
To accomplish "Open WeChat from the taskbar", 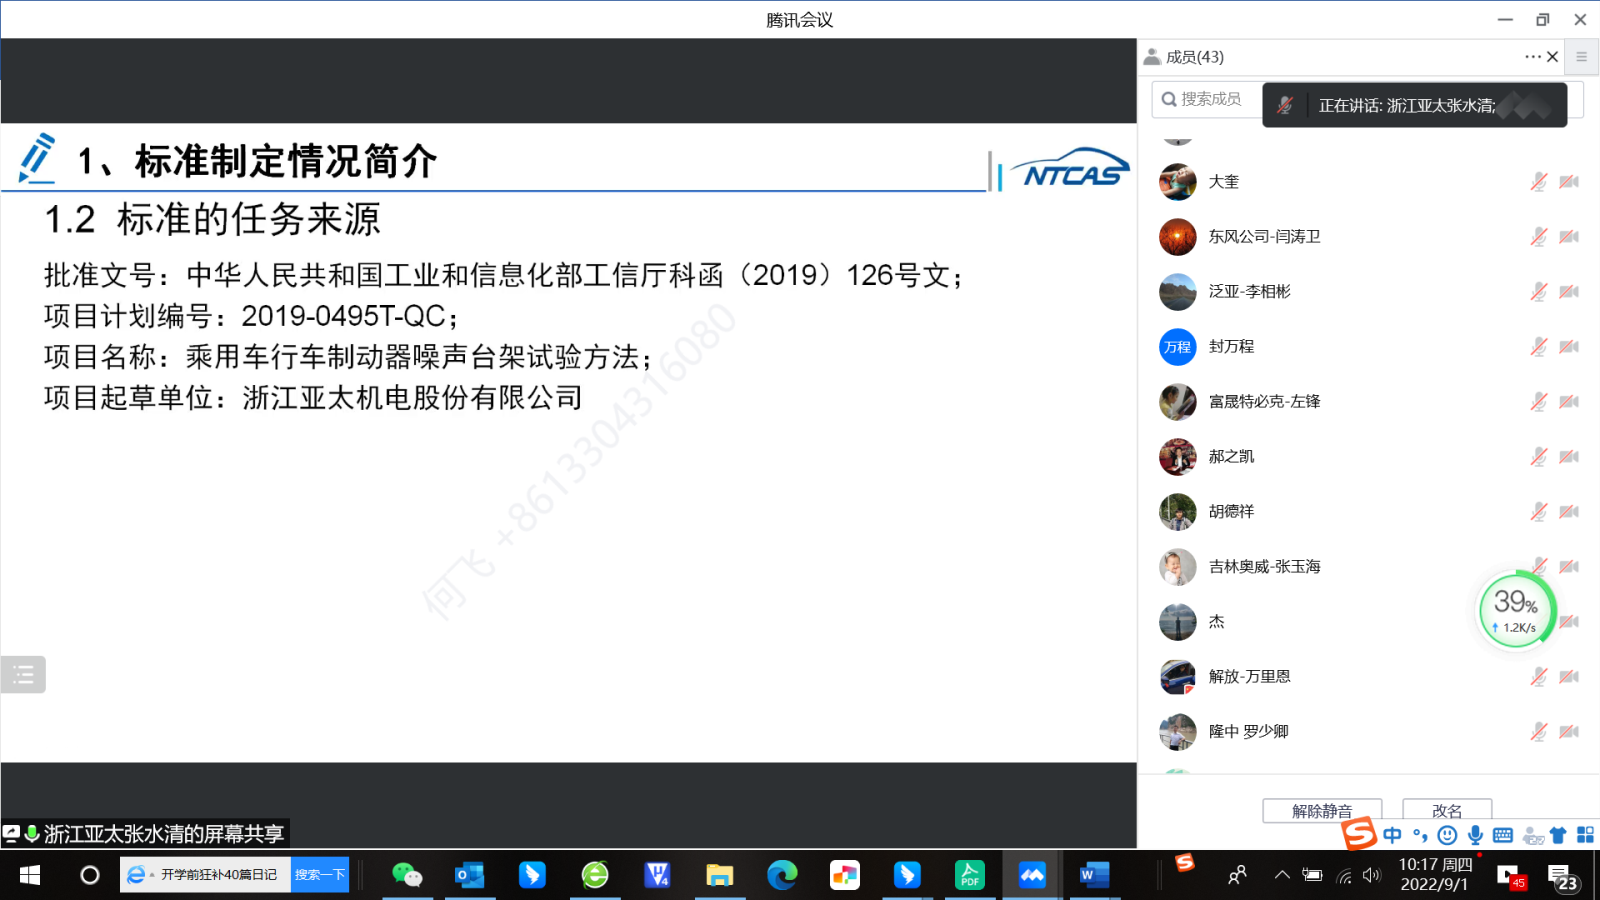I will [x=407, y=875].
